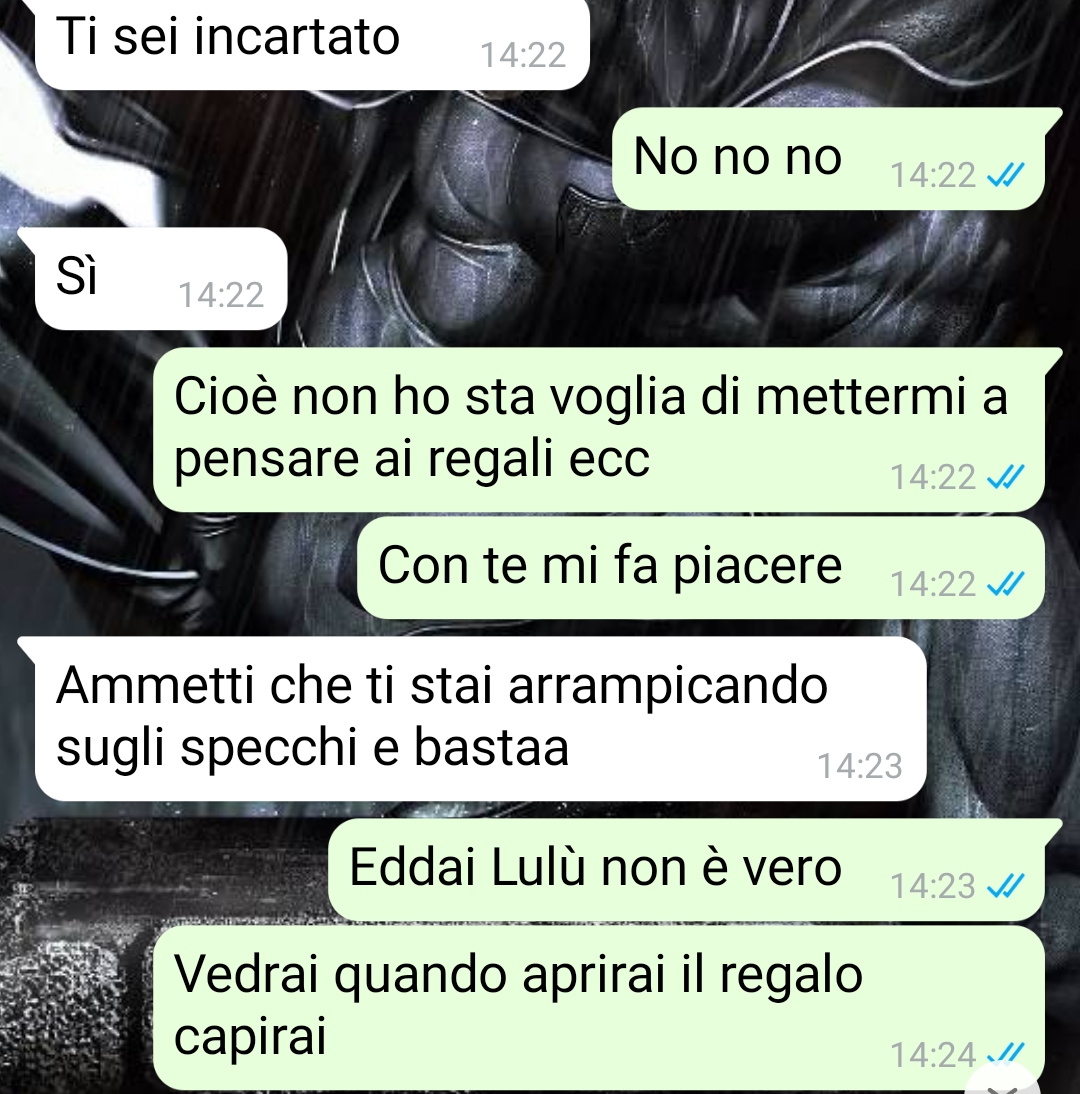Click the 14:22 timestamp on 'Ti sei incartato'
The image size is (1080, 1094).
[x=523, y=55]
